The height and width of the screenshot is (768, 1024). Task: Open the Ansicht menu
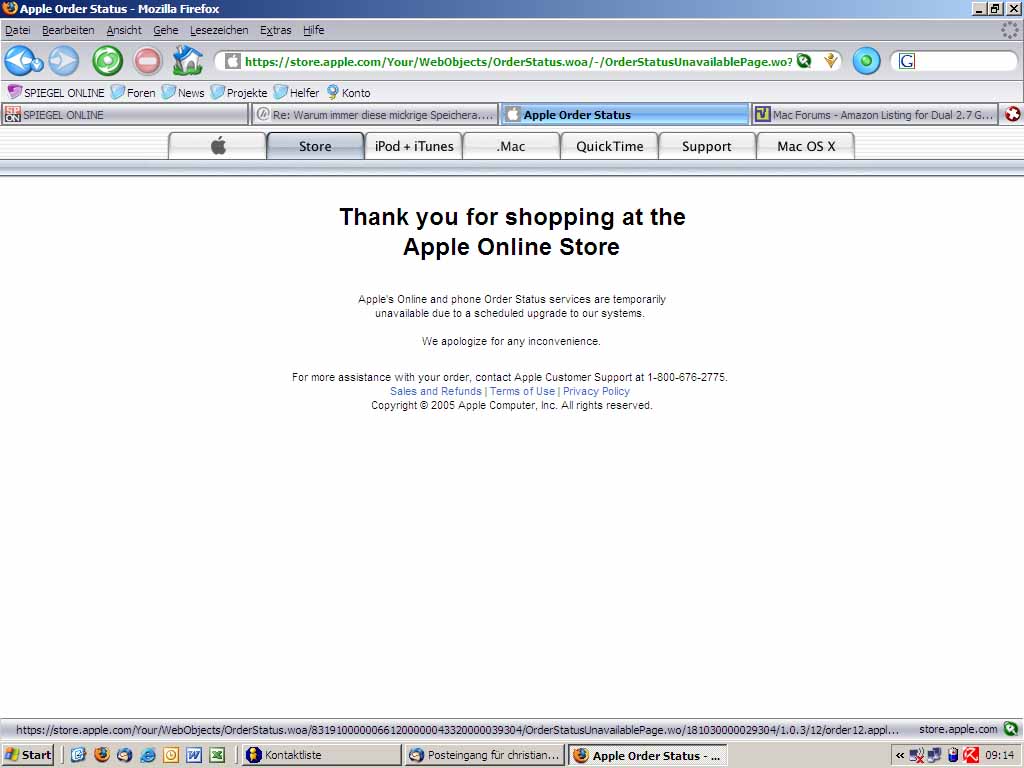pos(124,30)
